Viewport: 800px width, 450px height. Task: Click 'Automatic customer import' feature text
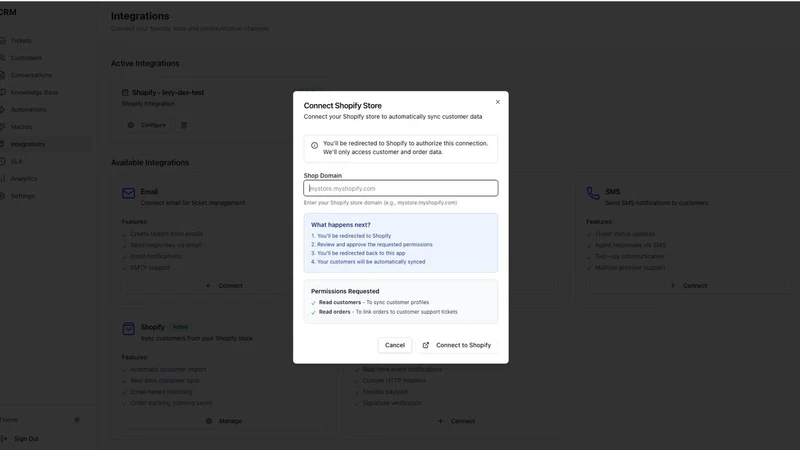pos(168,369)
